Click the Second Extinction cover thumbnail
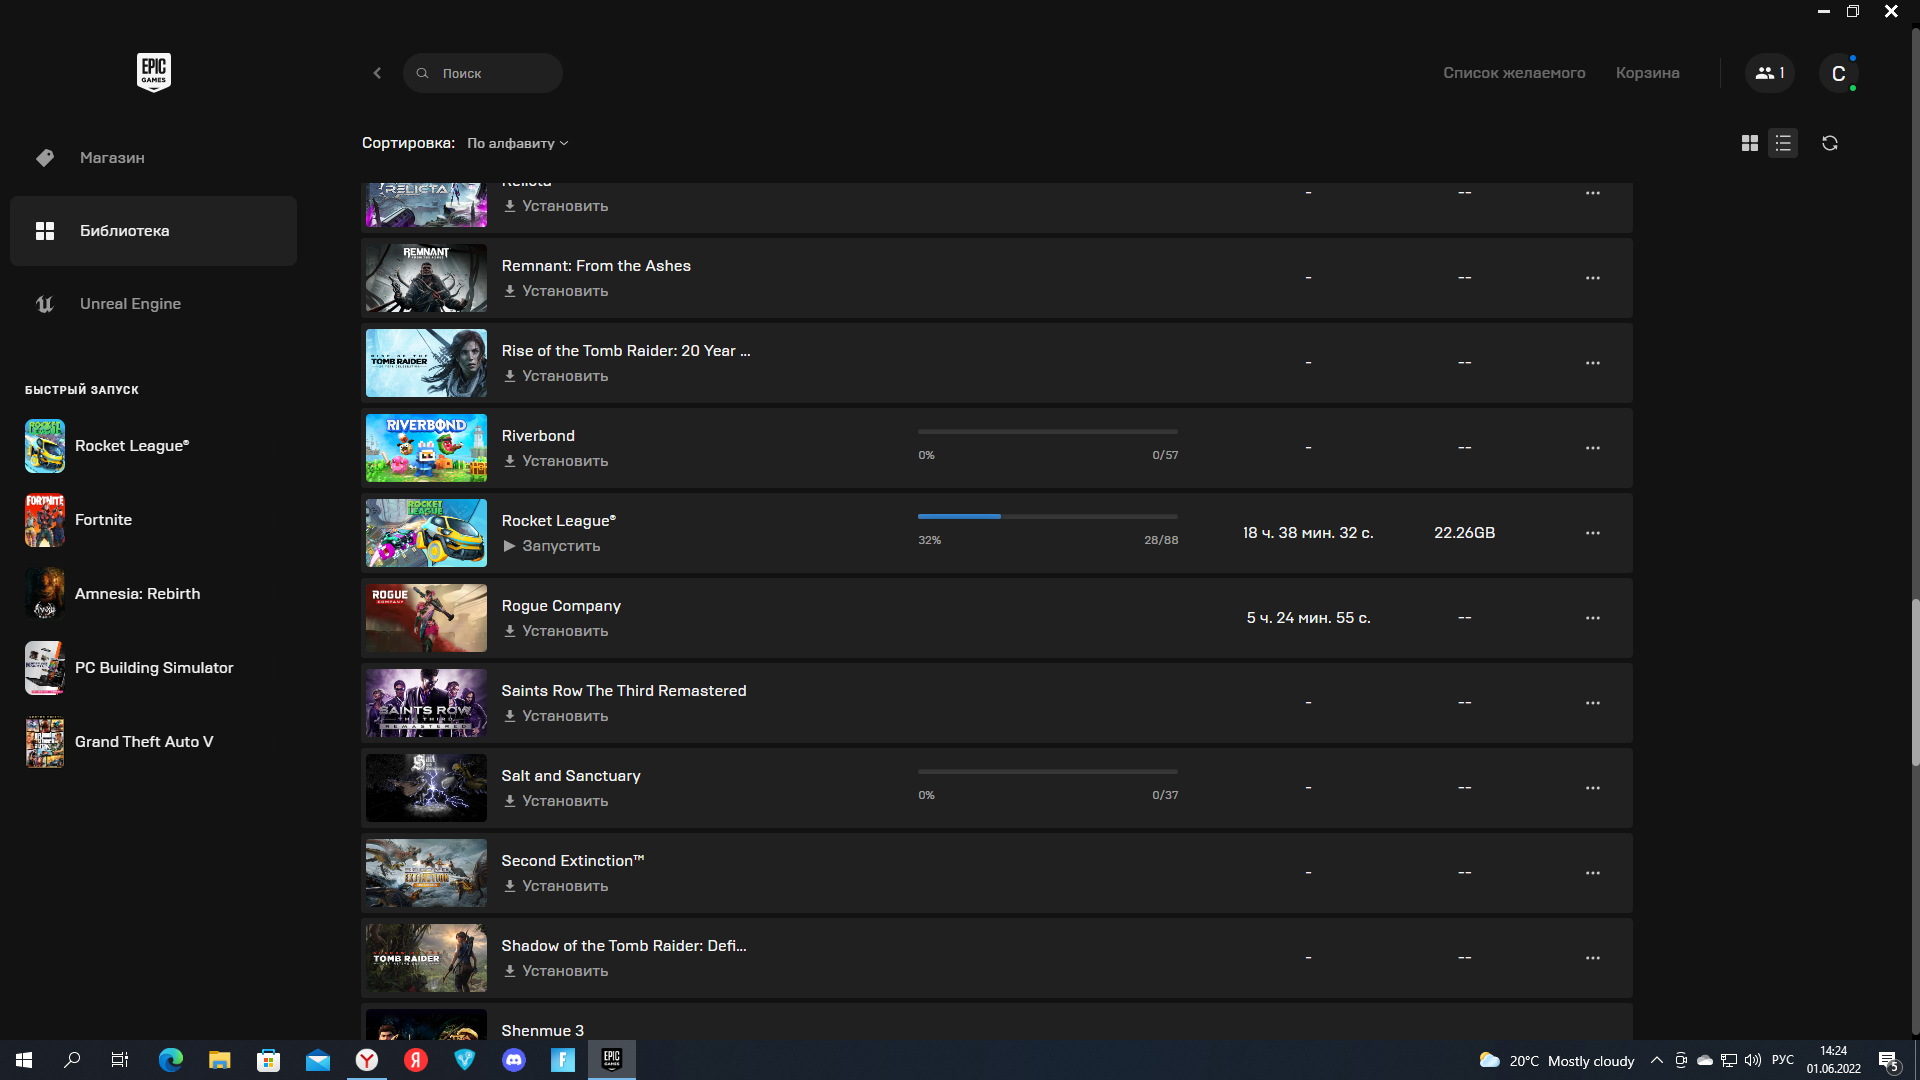The image size is (1920, 1080). point(426,873)
